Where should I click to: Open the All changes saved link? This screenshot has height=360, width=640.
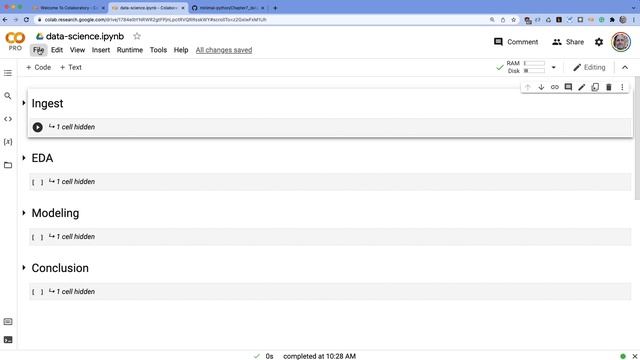(224, 50)
